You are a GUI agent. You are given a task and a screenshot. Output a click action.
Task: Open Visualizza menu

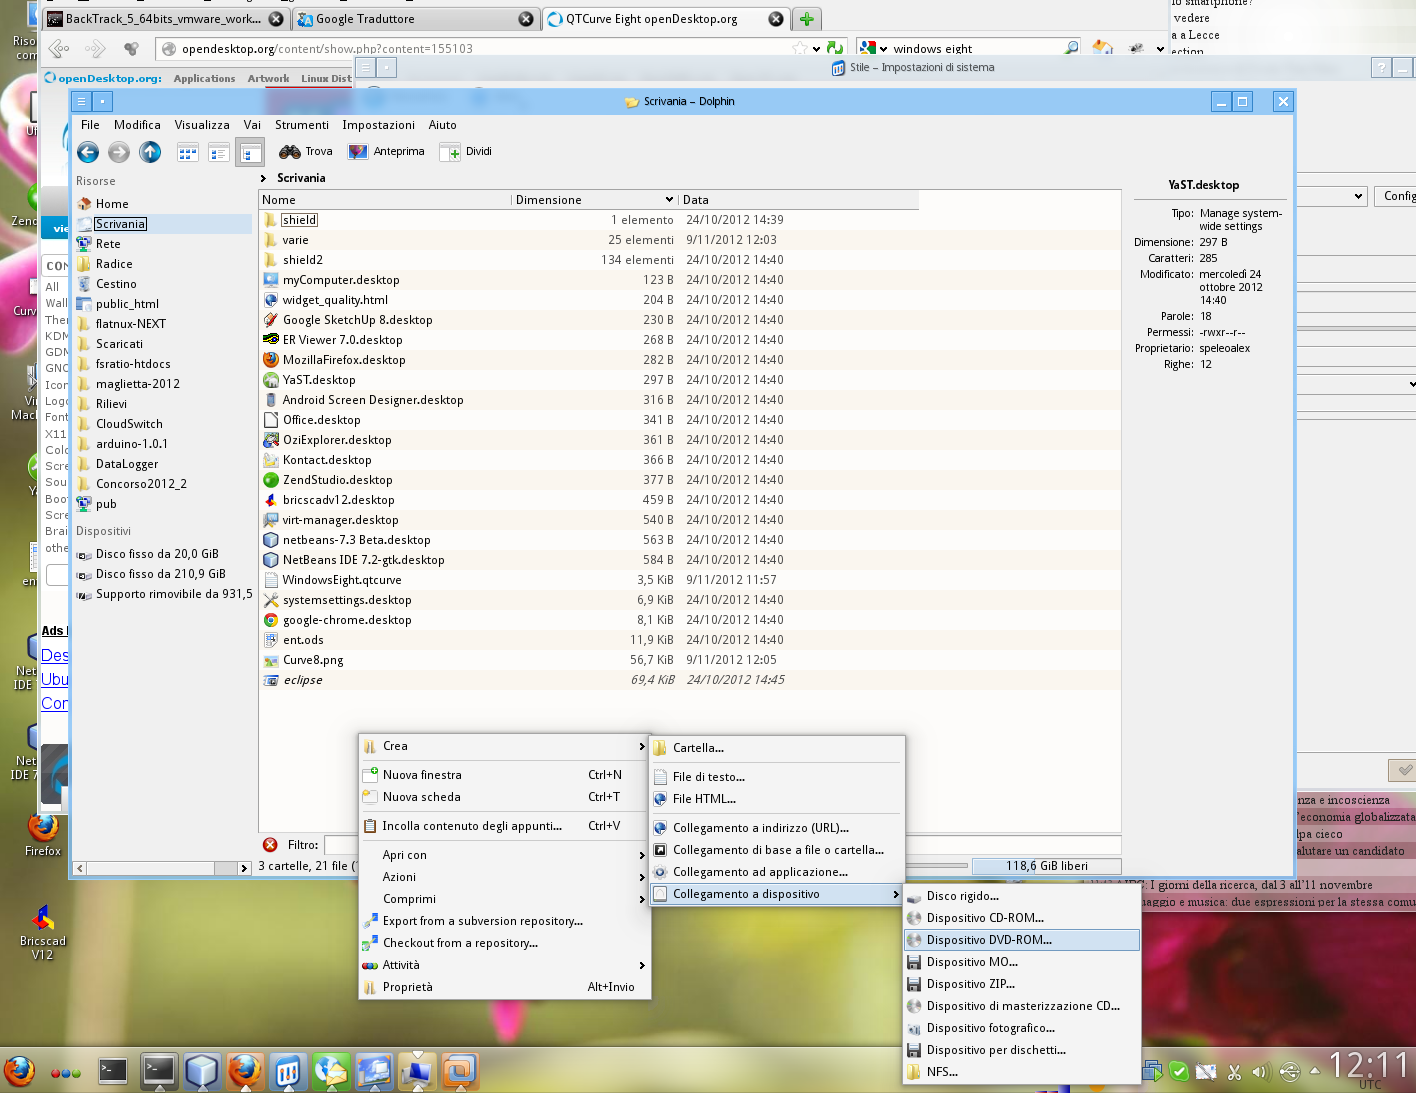pyautogui.click(x=202, y=125)
